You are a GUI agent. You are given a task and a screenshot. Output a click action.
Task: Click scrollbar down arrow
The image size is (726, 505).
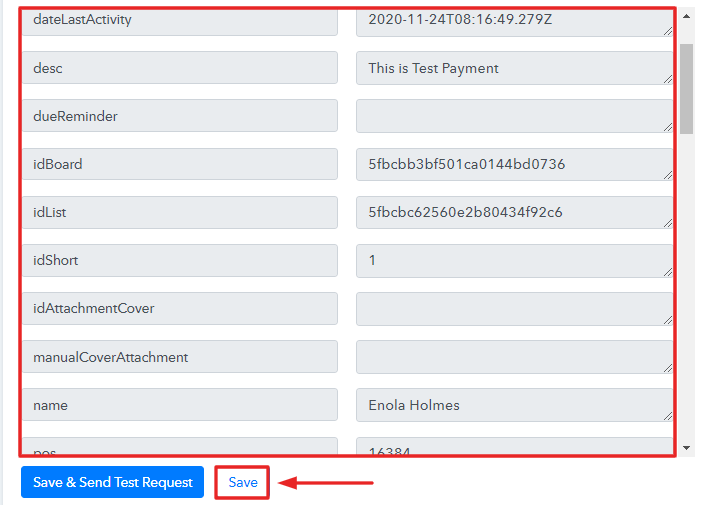(687, 448)
